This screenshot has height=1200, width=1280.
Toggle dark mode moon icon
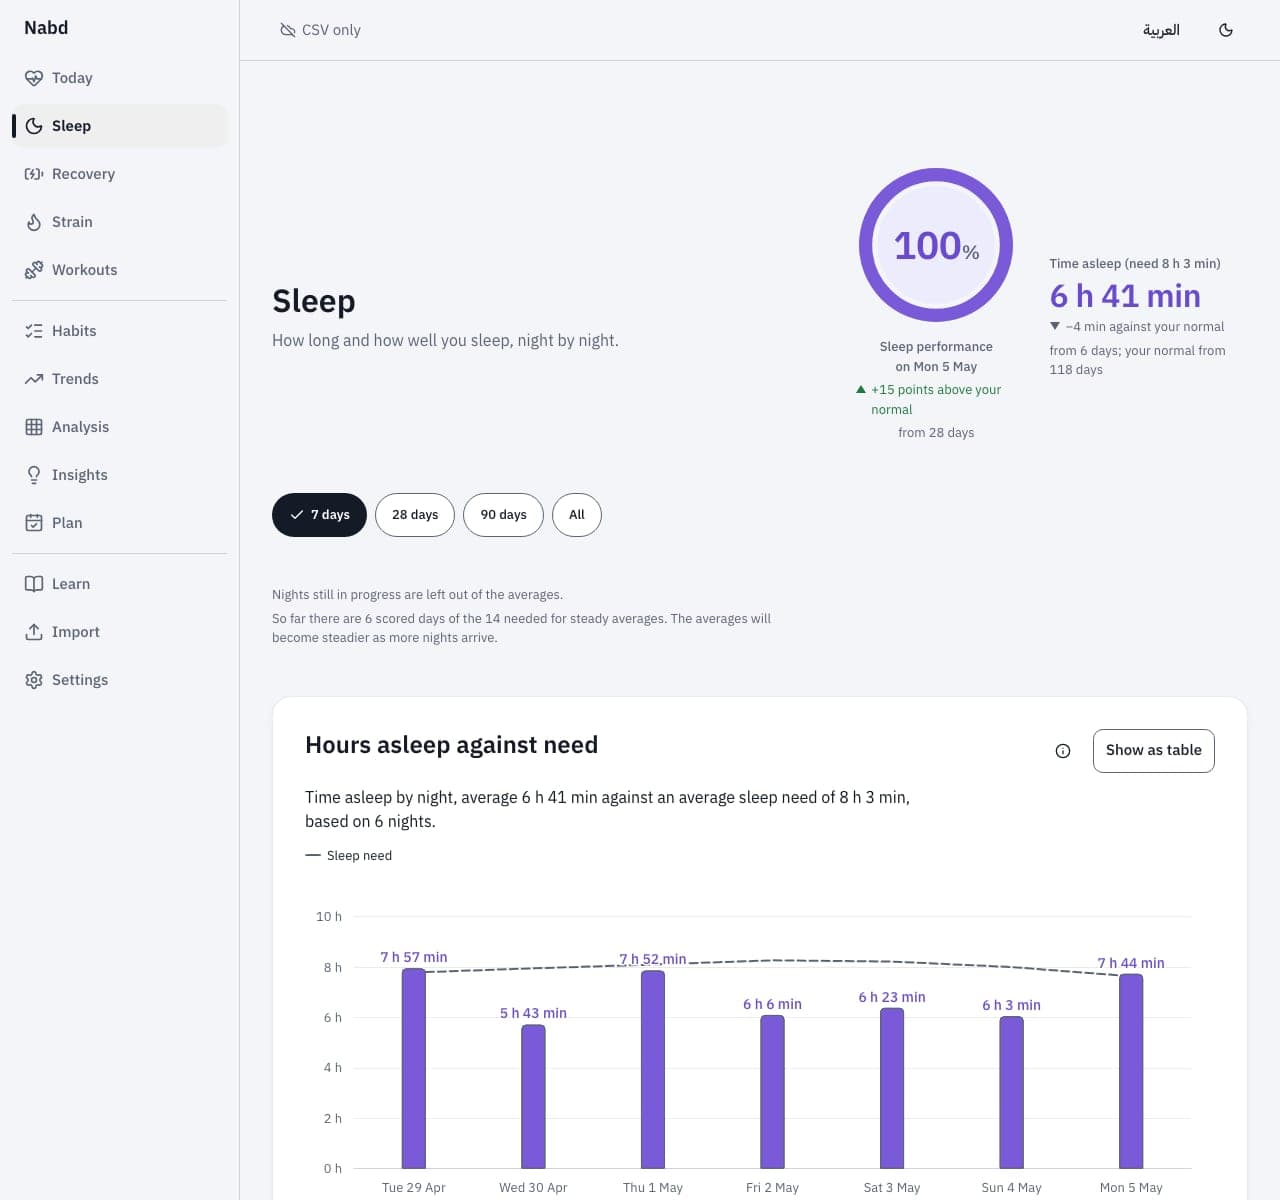1226,30
